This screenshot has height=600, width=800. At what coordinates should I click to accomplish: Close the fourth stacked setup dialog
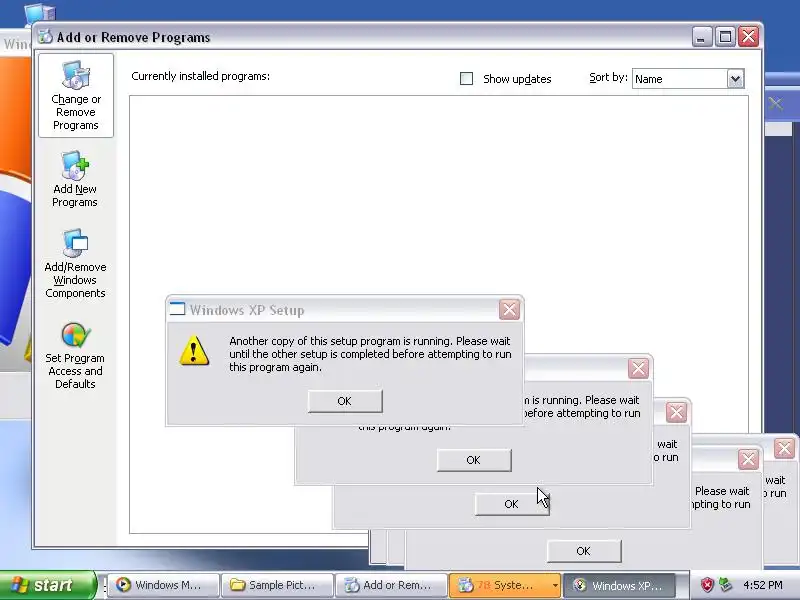point(748,460)
